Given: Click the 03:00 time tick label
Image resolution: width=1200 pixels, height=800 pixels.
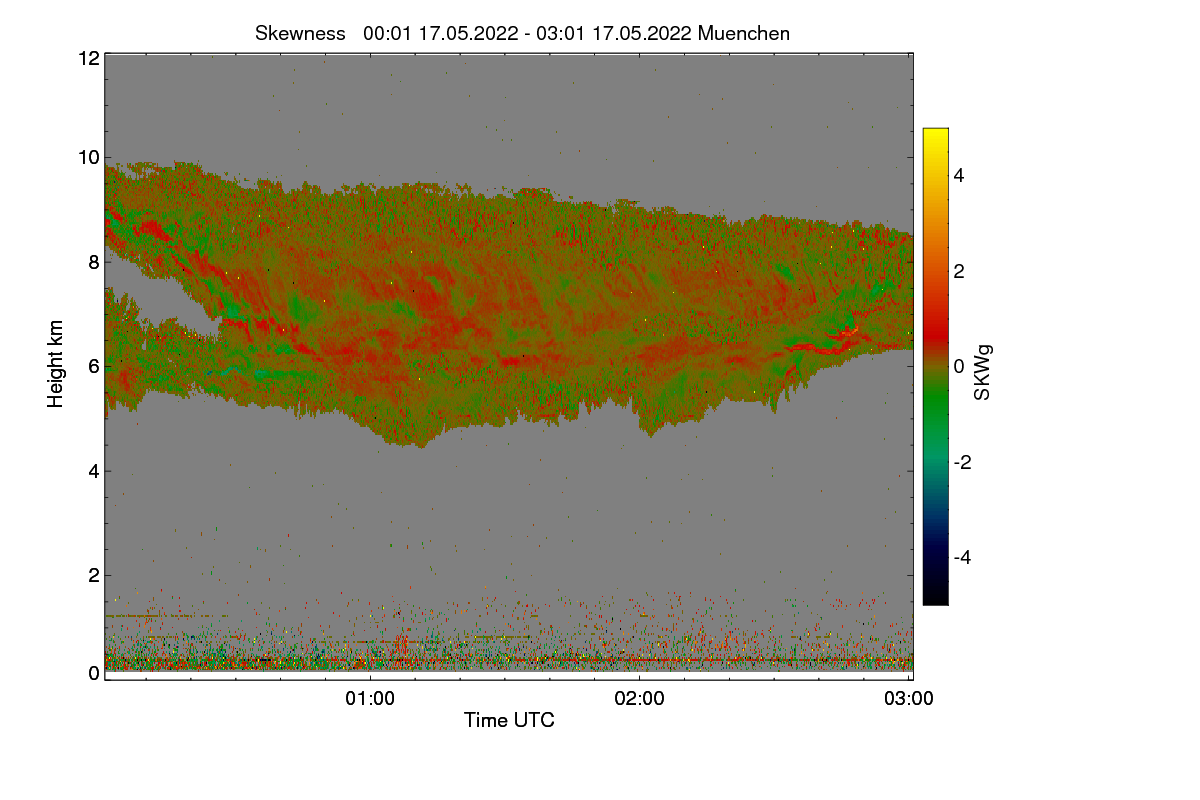Looking at the screenshot, I should [909, 699].
